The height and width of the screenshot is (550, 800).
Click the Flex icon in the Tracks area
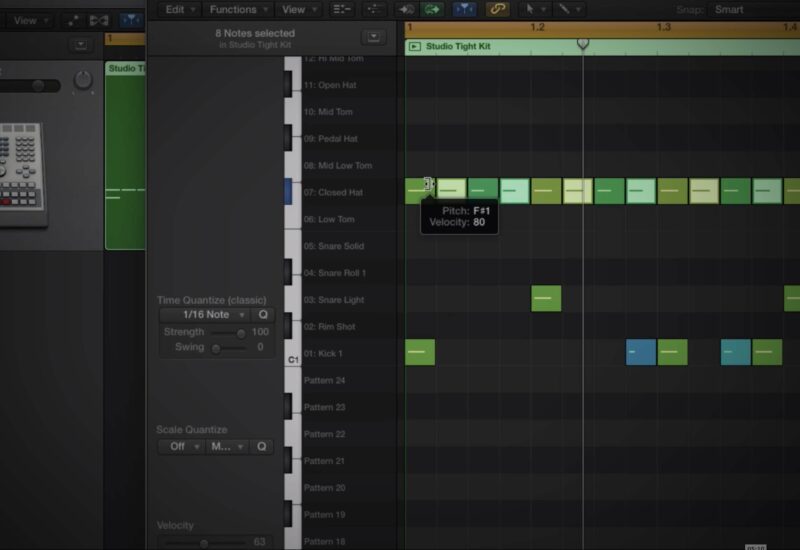[x=98, y=20]
